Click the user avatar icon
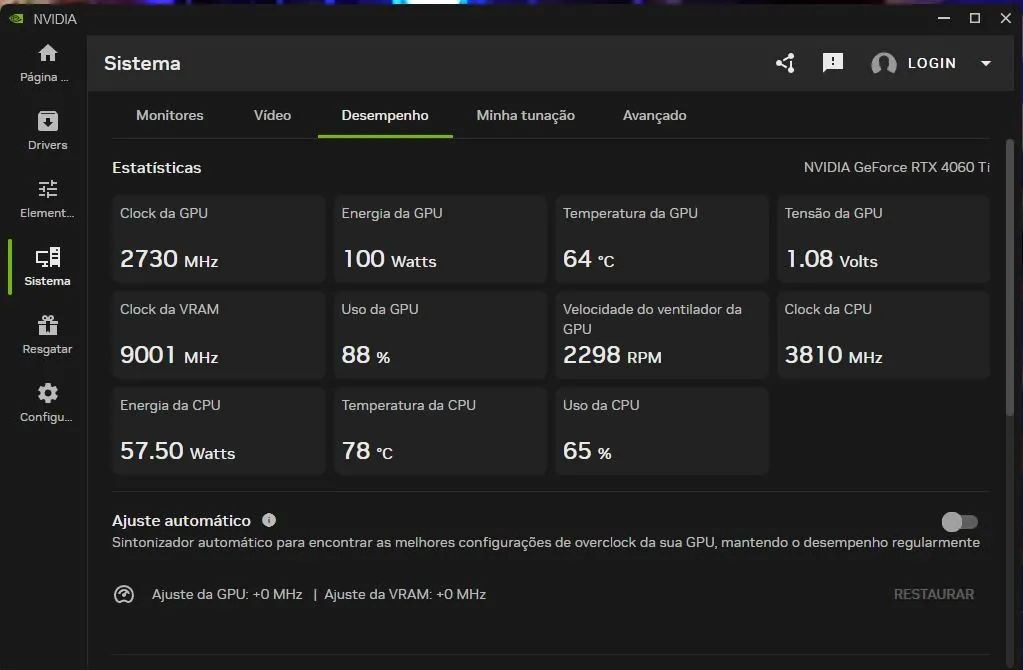The width and height of the screenshot is (1023, 670). (883, 63)
